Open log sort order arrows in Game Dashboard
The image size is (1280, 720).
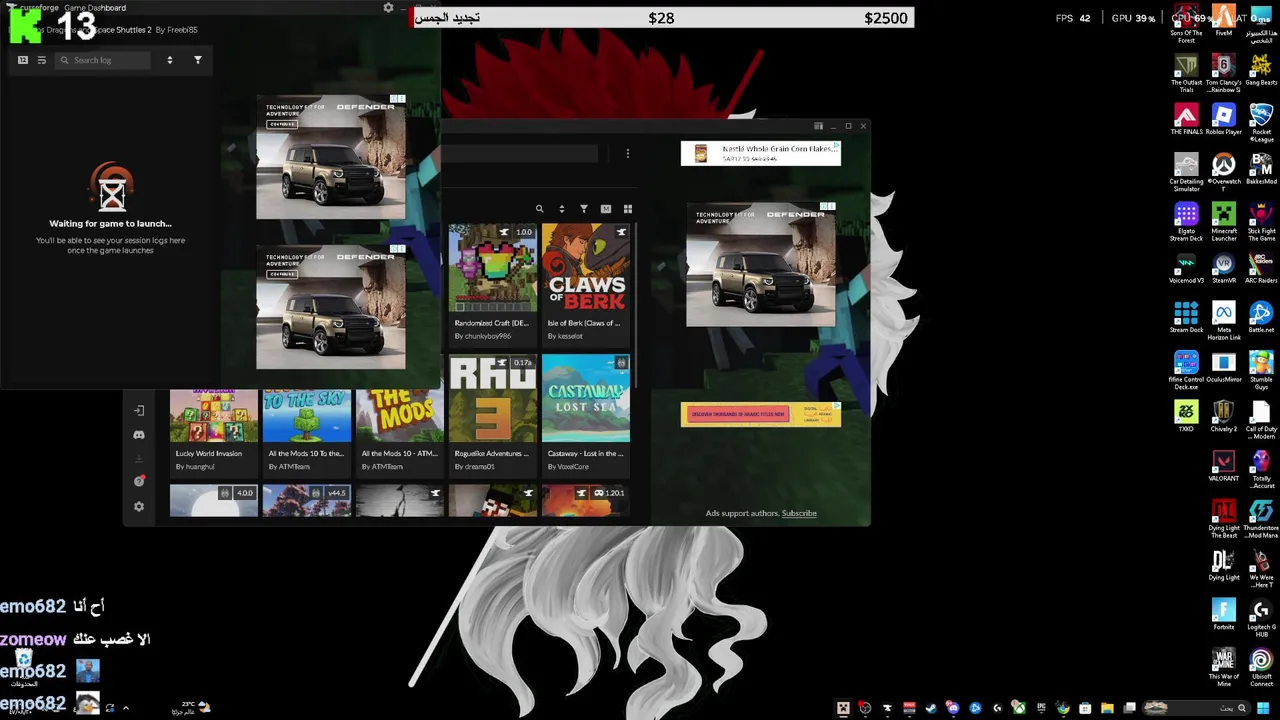tap(170, 60)
